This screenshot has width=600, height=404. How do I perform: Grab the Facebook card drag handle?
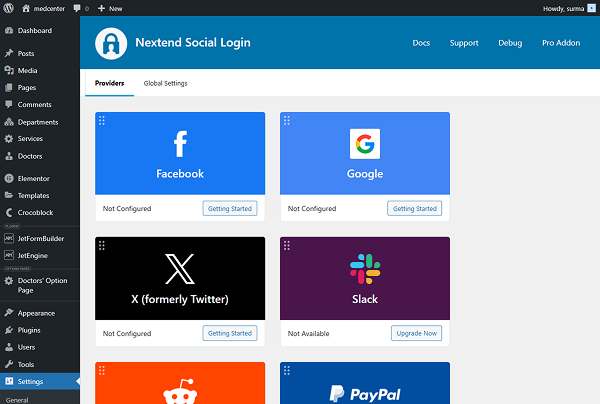click(x=102, y=121)
